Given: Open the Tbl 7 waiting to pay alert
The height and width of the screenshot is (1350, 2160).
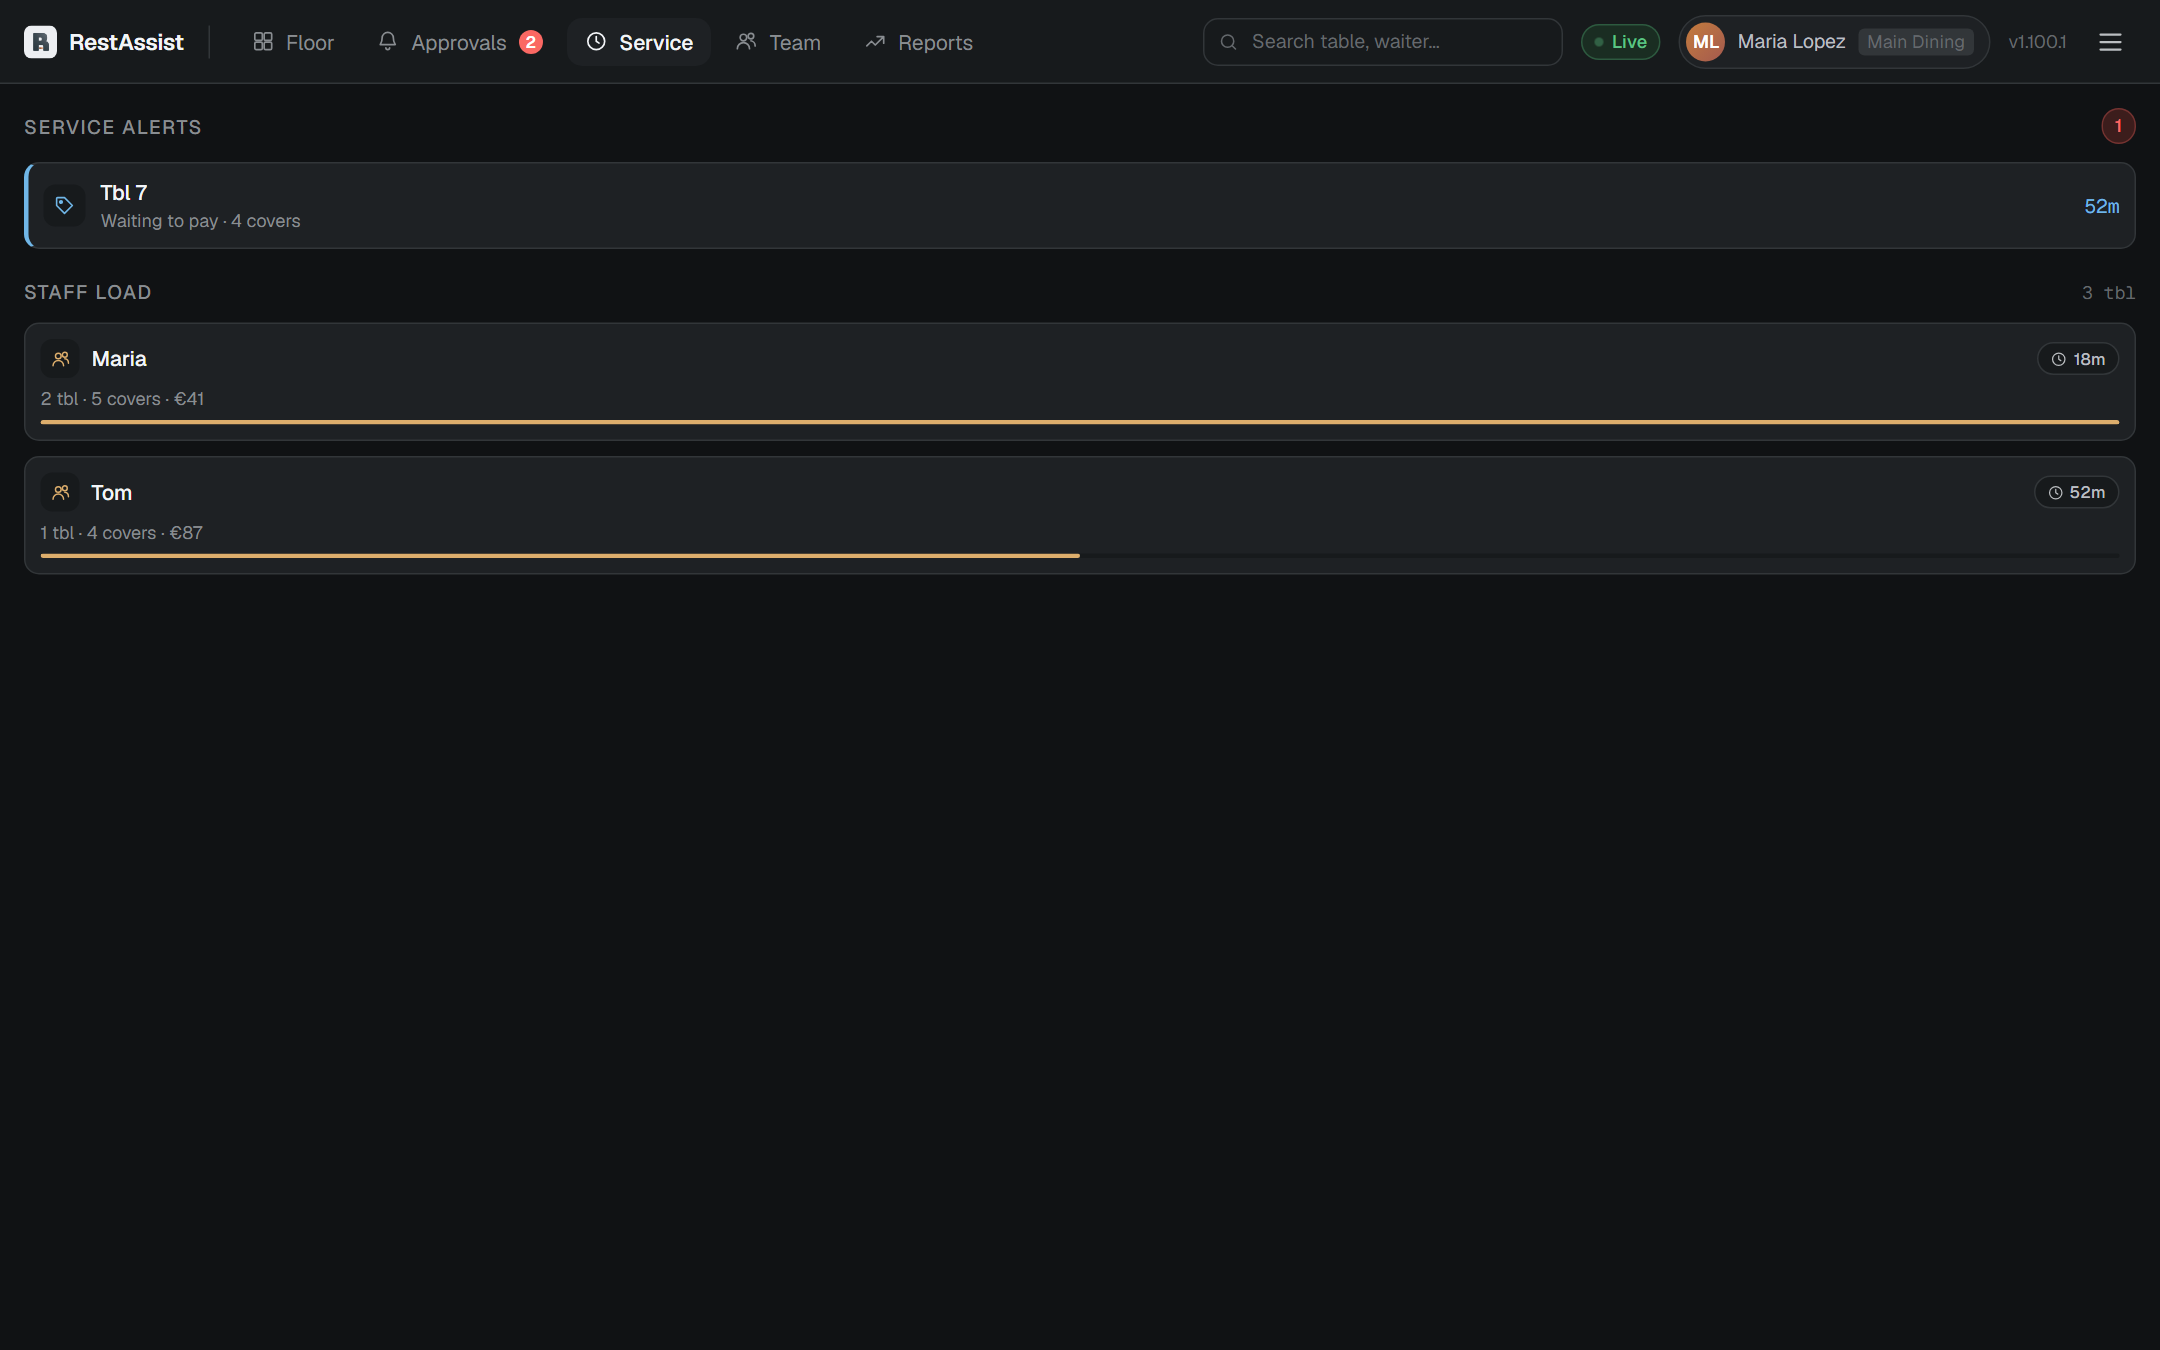Looking at the screenshot, I should pyautogui.click(x=1080, y=206).
